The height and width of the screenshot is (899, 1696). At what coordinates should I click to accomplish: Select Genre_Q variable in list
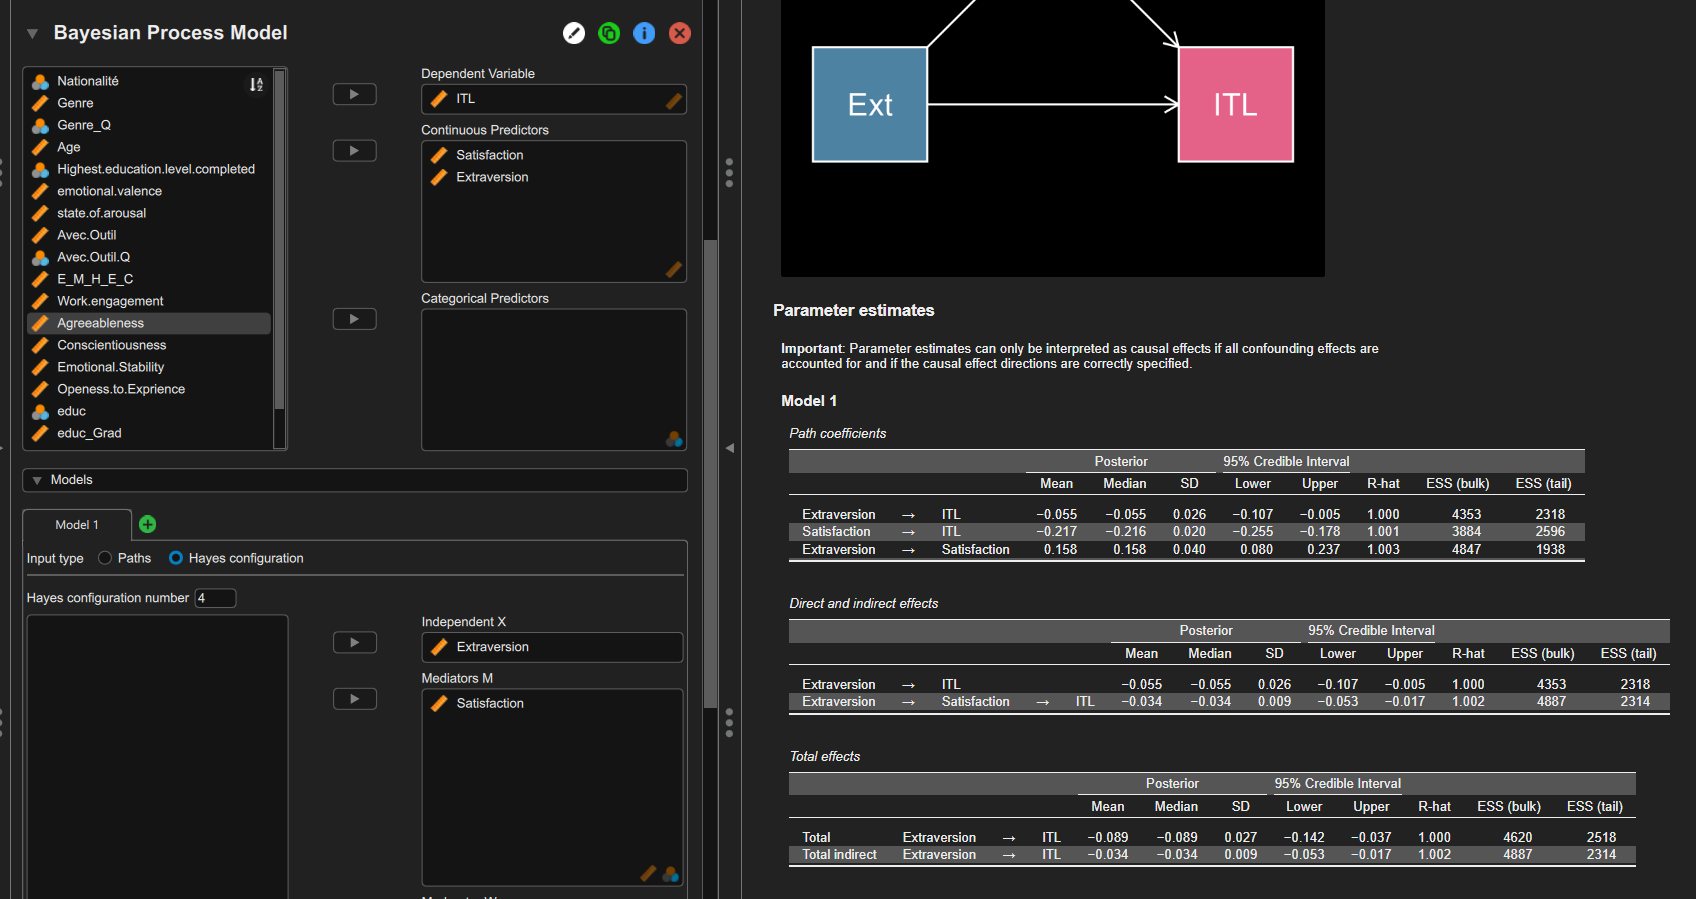point(148,125)
